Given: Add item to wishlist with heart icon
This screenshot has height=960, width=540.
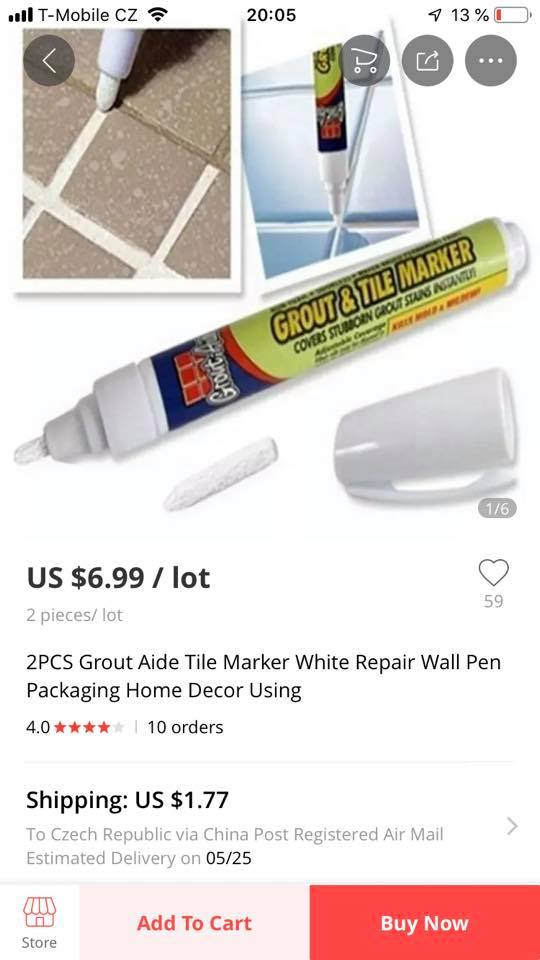Looking at the screenshot, I should click(x=493, y=573).
